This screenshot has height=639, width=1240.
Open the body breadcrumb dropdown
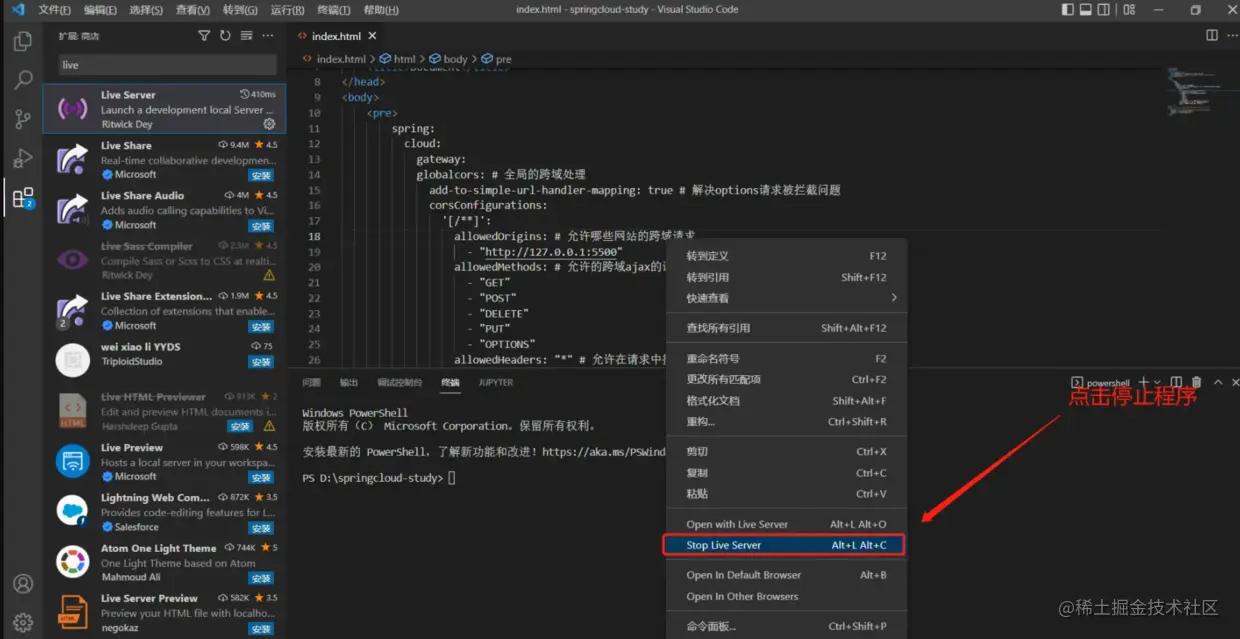tap(448, 59)
